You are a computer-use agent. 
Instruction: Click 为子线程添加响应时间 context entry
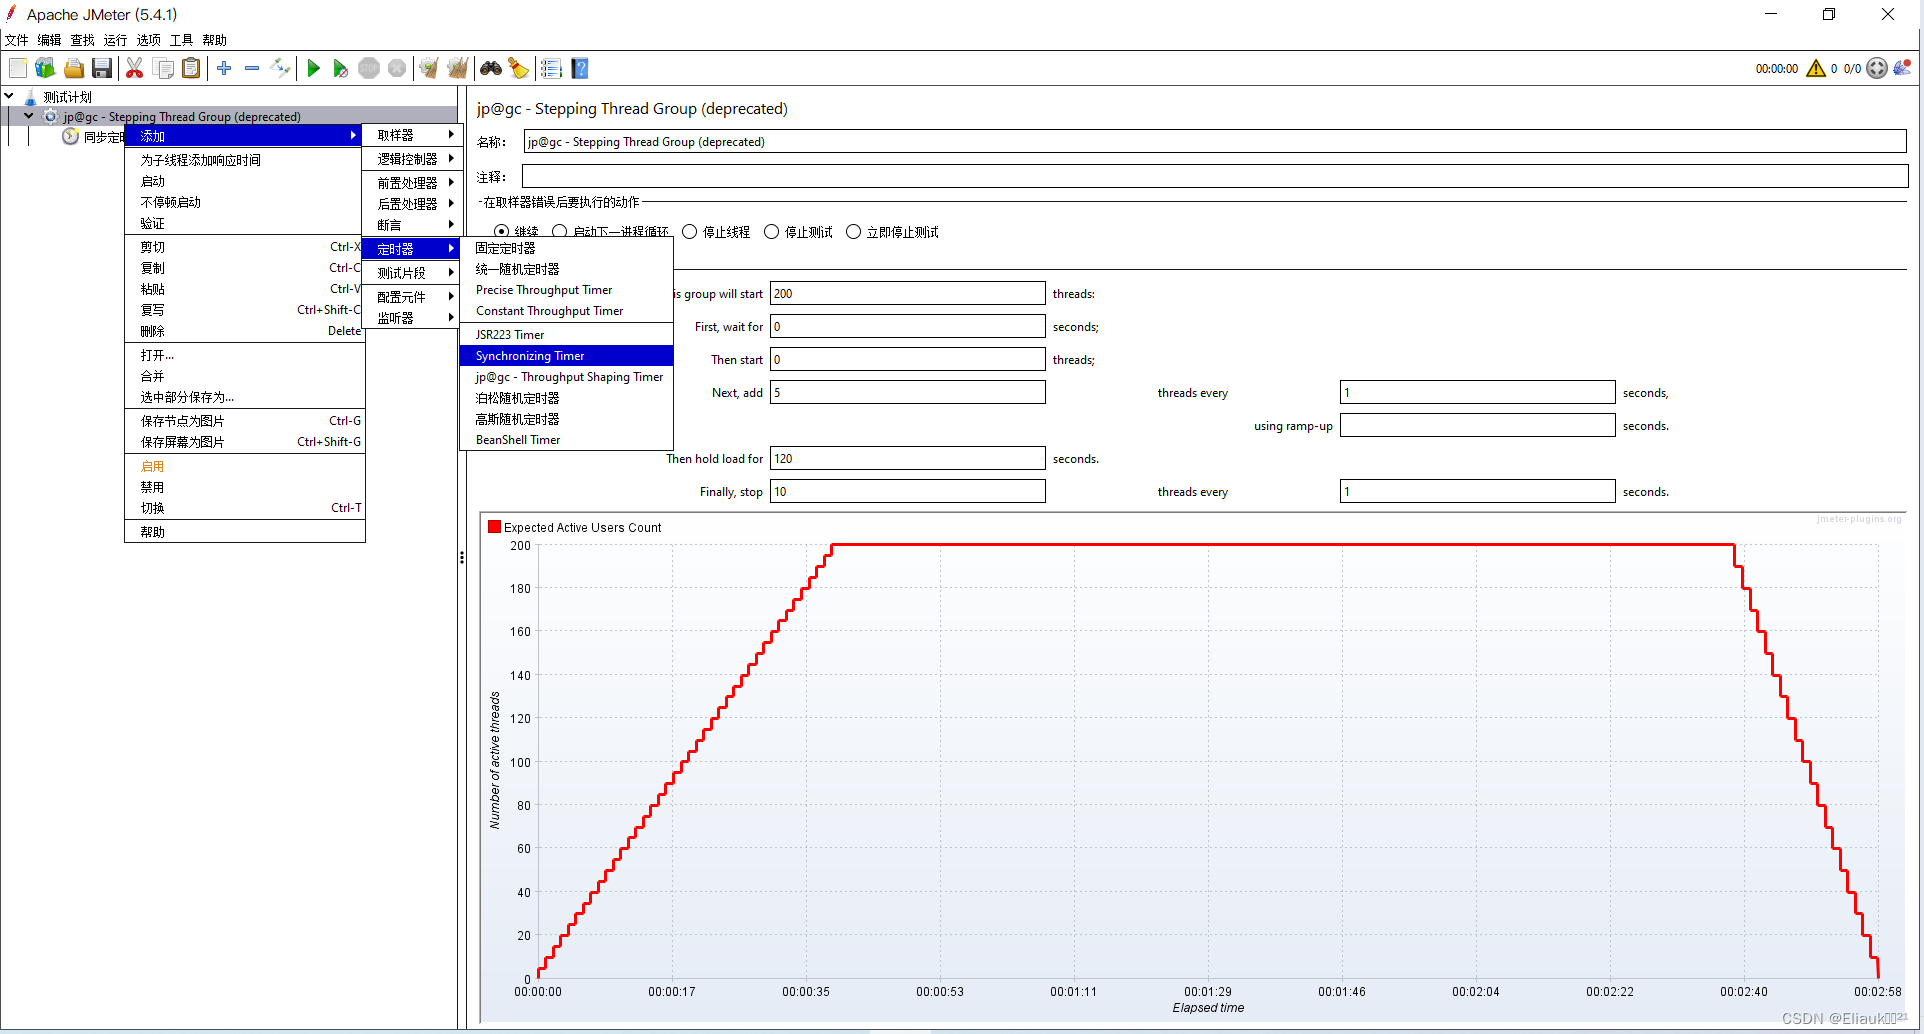click(x=244, y=160)
